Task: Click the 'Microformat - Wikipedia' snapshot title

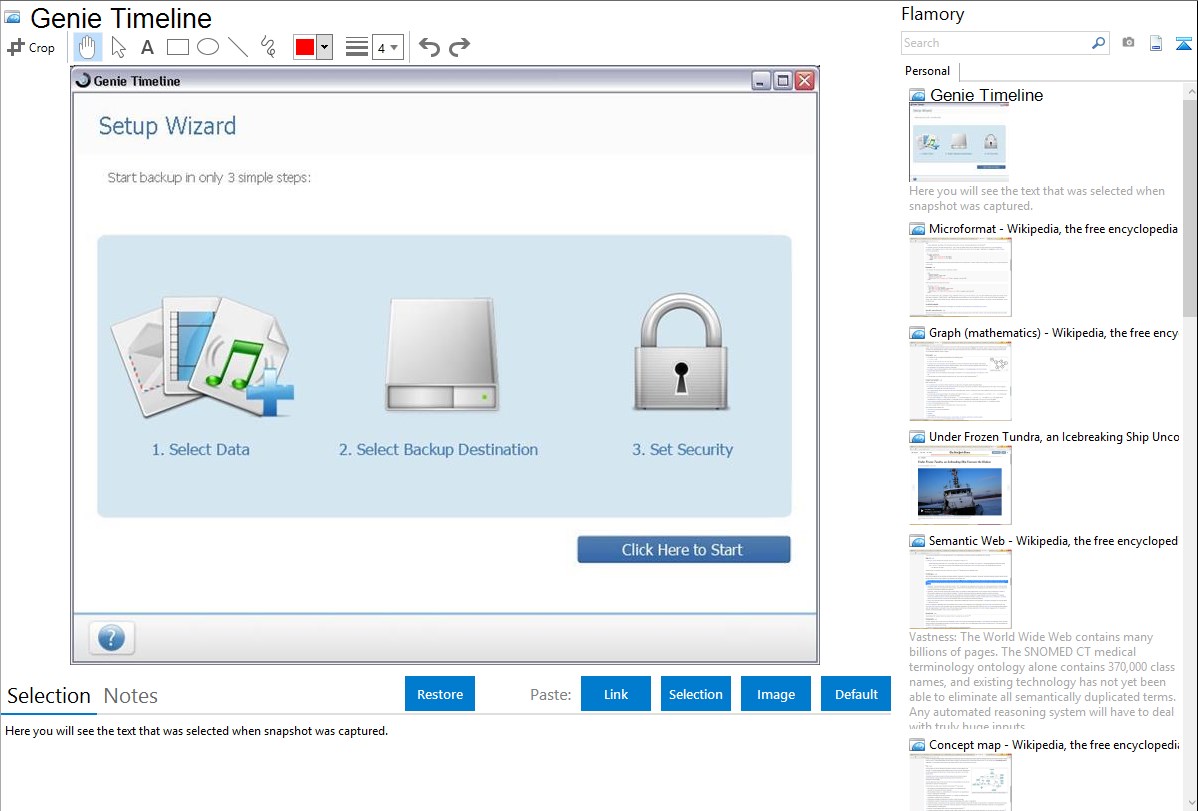Action: [1053, 229]
